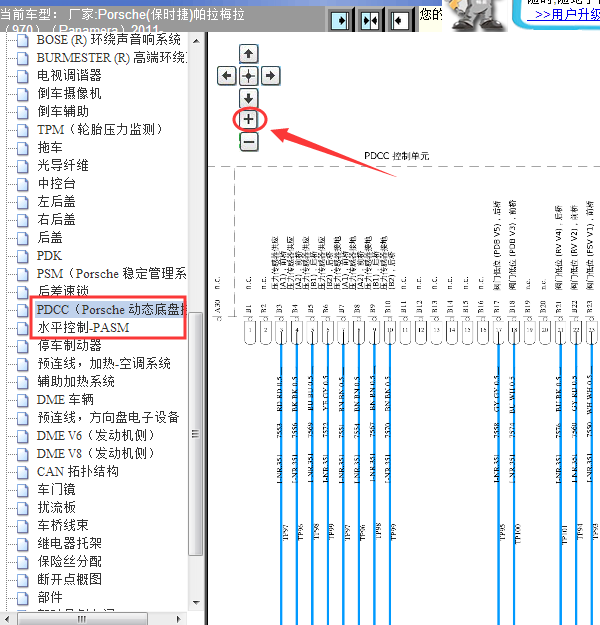Pan the wiring diagram down
Image resolution: width=600 pixels, height=625 pixels.
249,98
